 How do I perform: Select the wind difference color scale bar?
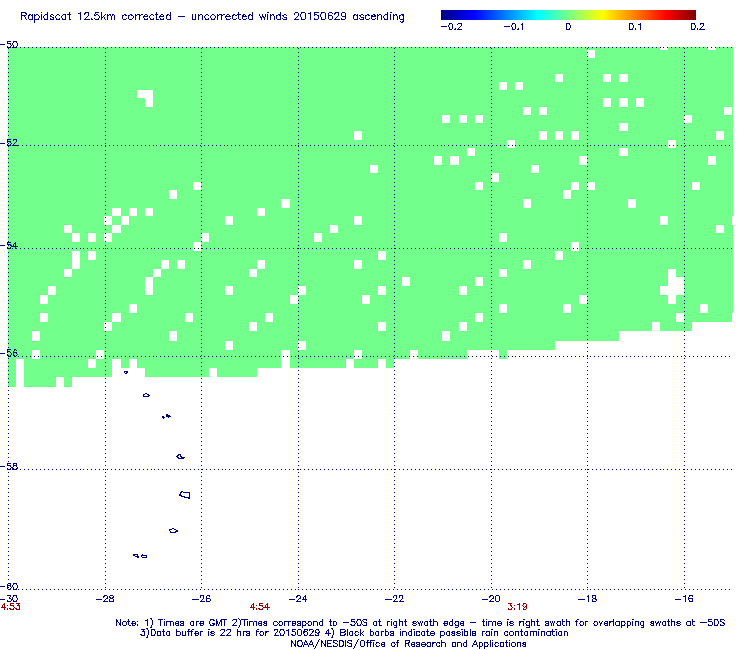[x=568, y=15]
